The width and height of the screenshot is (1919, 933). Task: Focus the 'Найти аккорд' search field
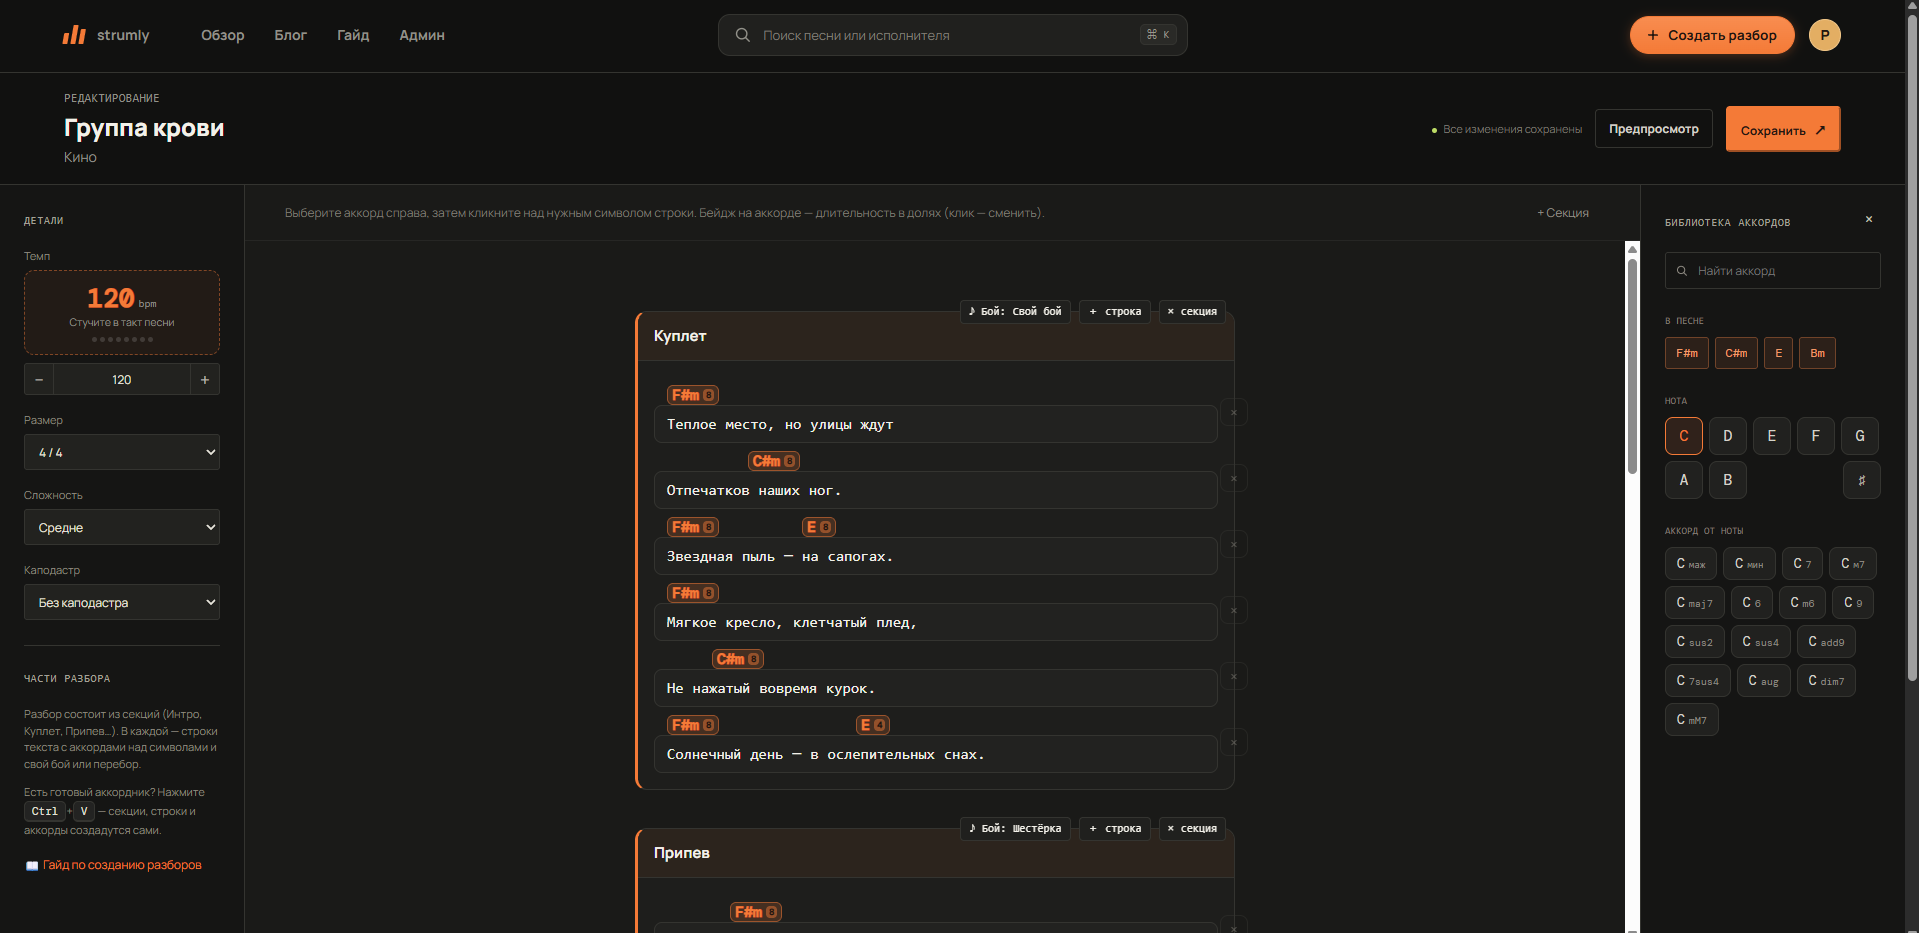pos(1772,271)
